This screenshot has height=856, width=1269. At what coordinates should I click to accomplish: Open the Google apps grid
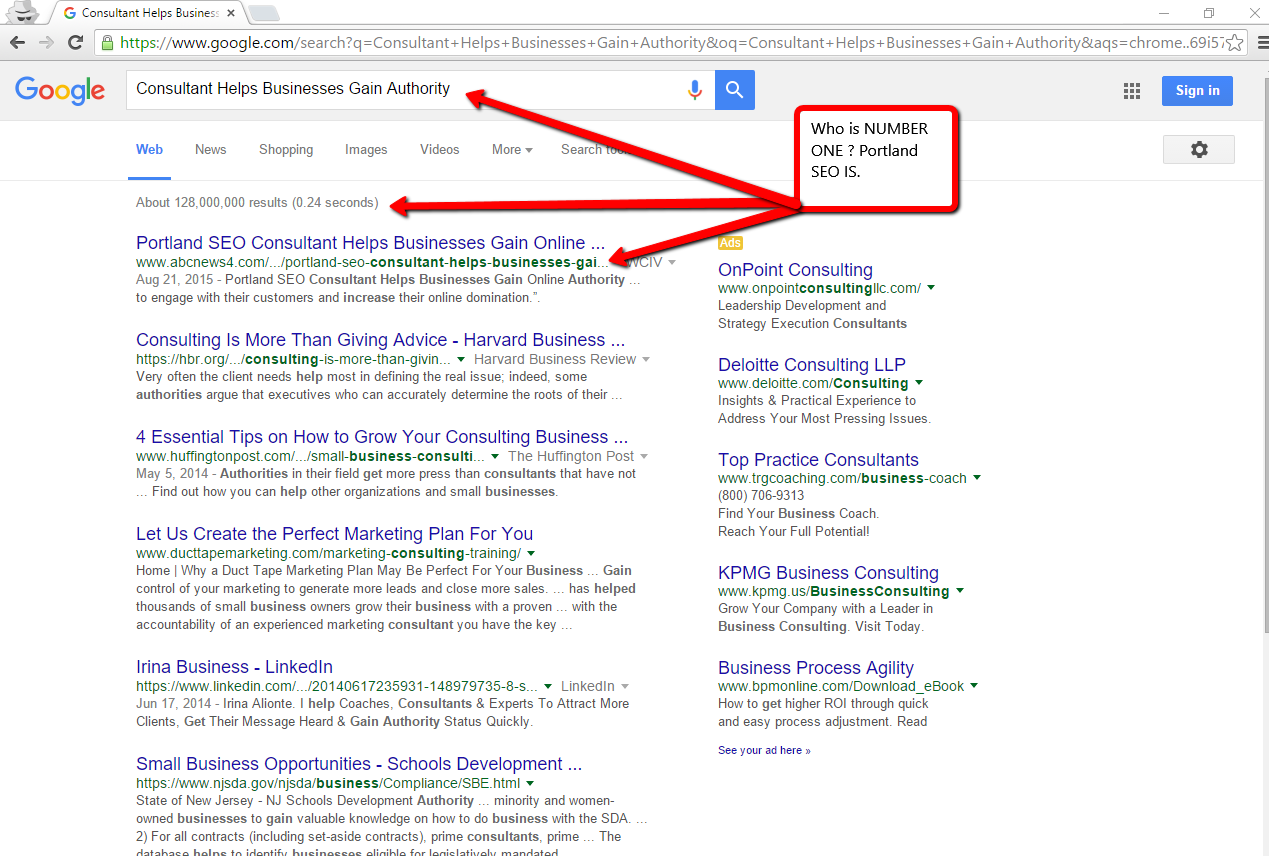[1132, 91]
